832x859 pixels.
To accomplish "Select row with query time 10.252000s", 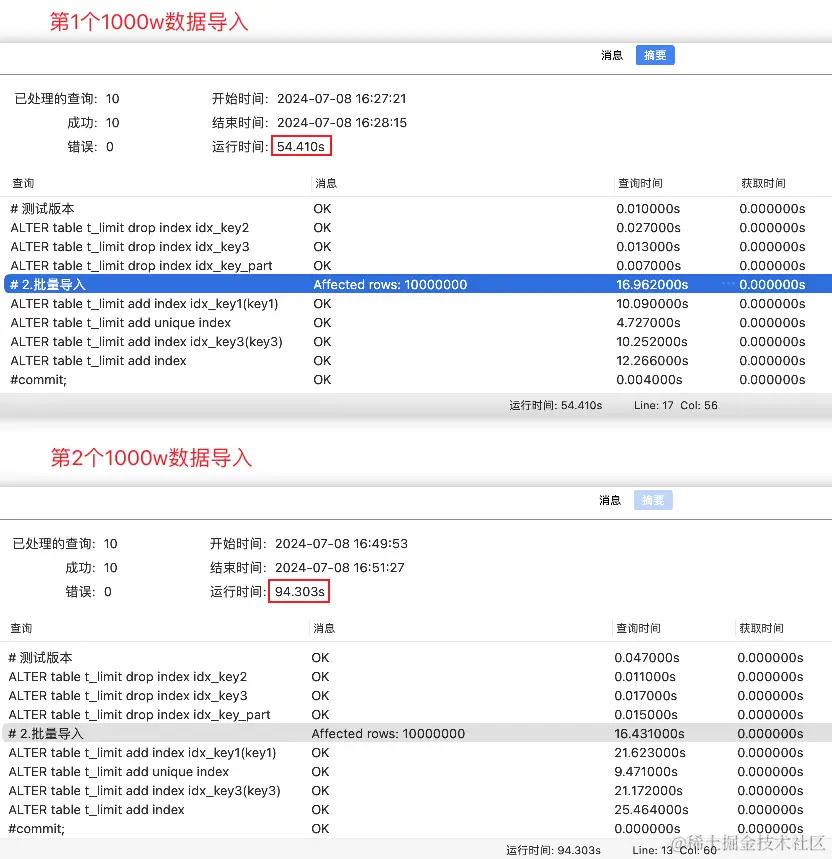I will point(418,342).
